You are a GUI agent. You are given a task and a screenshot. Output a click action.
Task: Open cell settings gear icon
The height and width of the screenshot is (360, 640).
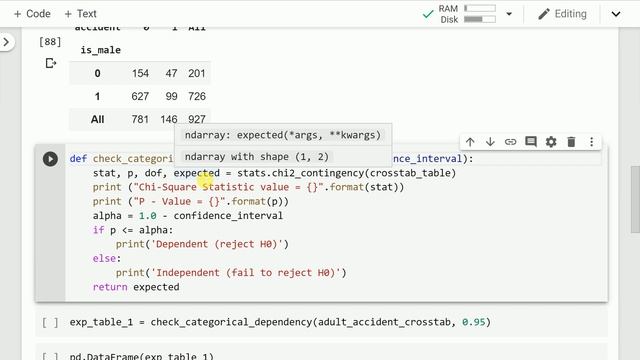(x=551, y=142)
